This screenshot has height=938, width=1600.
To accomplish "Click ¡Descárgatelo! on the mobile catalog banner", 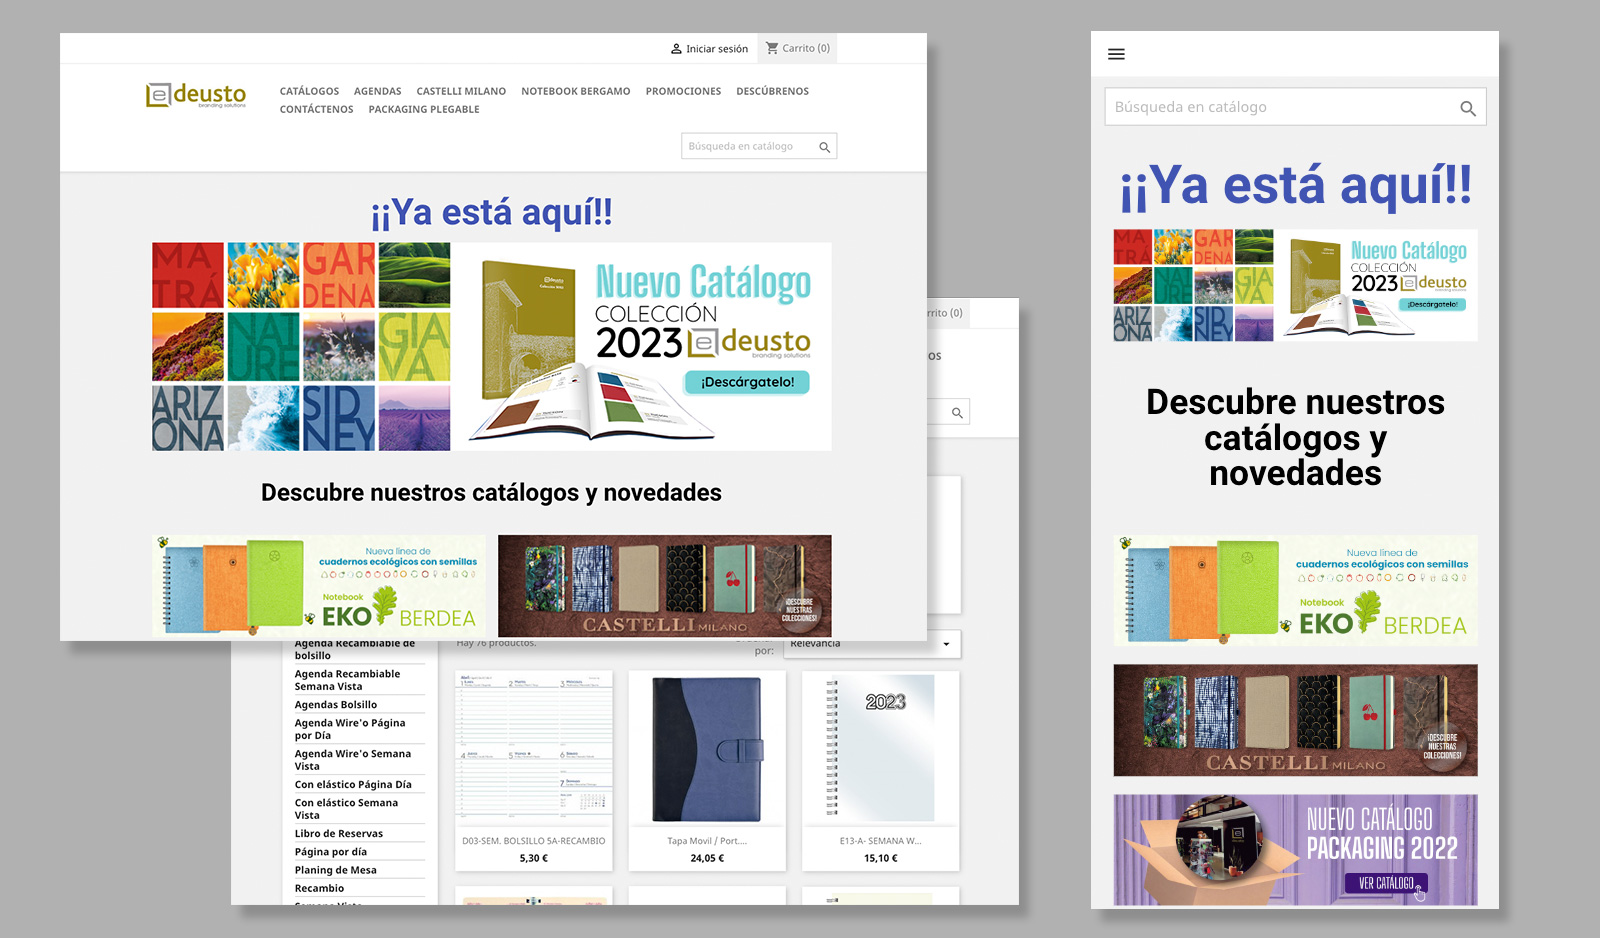I will pyautogui.click(x=1432, y=304).
